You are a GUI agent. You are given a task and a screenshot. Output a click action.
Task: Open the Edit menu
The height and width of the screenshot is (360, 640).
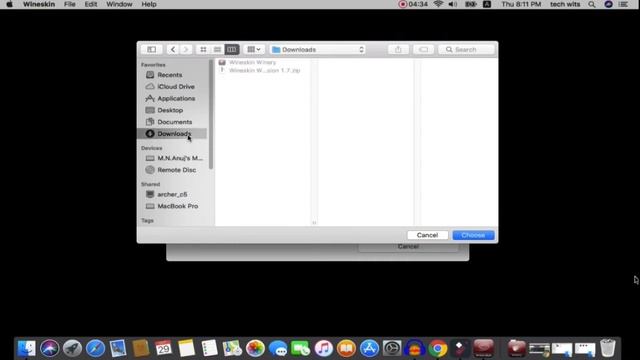pos(91,4)
